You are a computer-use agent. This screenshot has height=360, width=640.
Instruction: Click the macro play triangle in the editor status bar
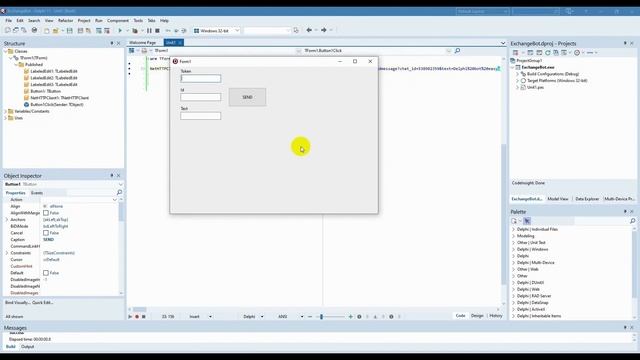130,316
